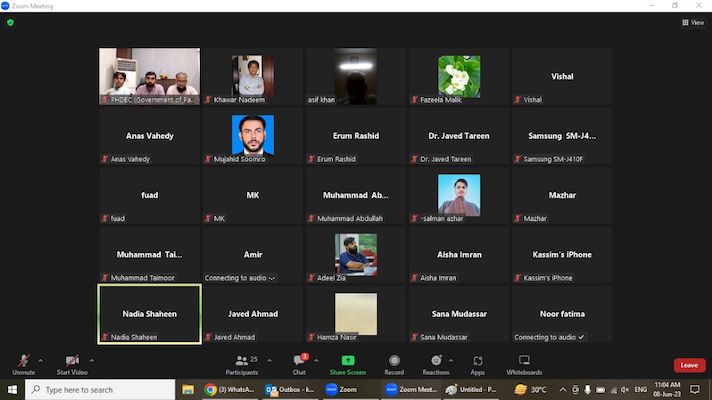Viewport: 712px width, 400px height.
Task: Select Nadia Shaheen's highlighted video tile
Action: pos(149,314)
